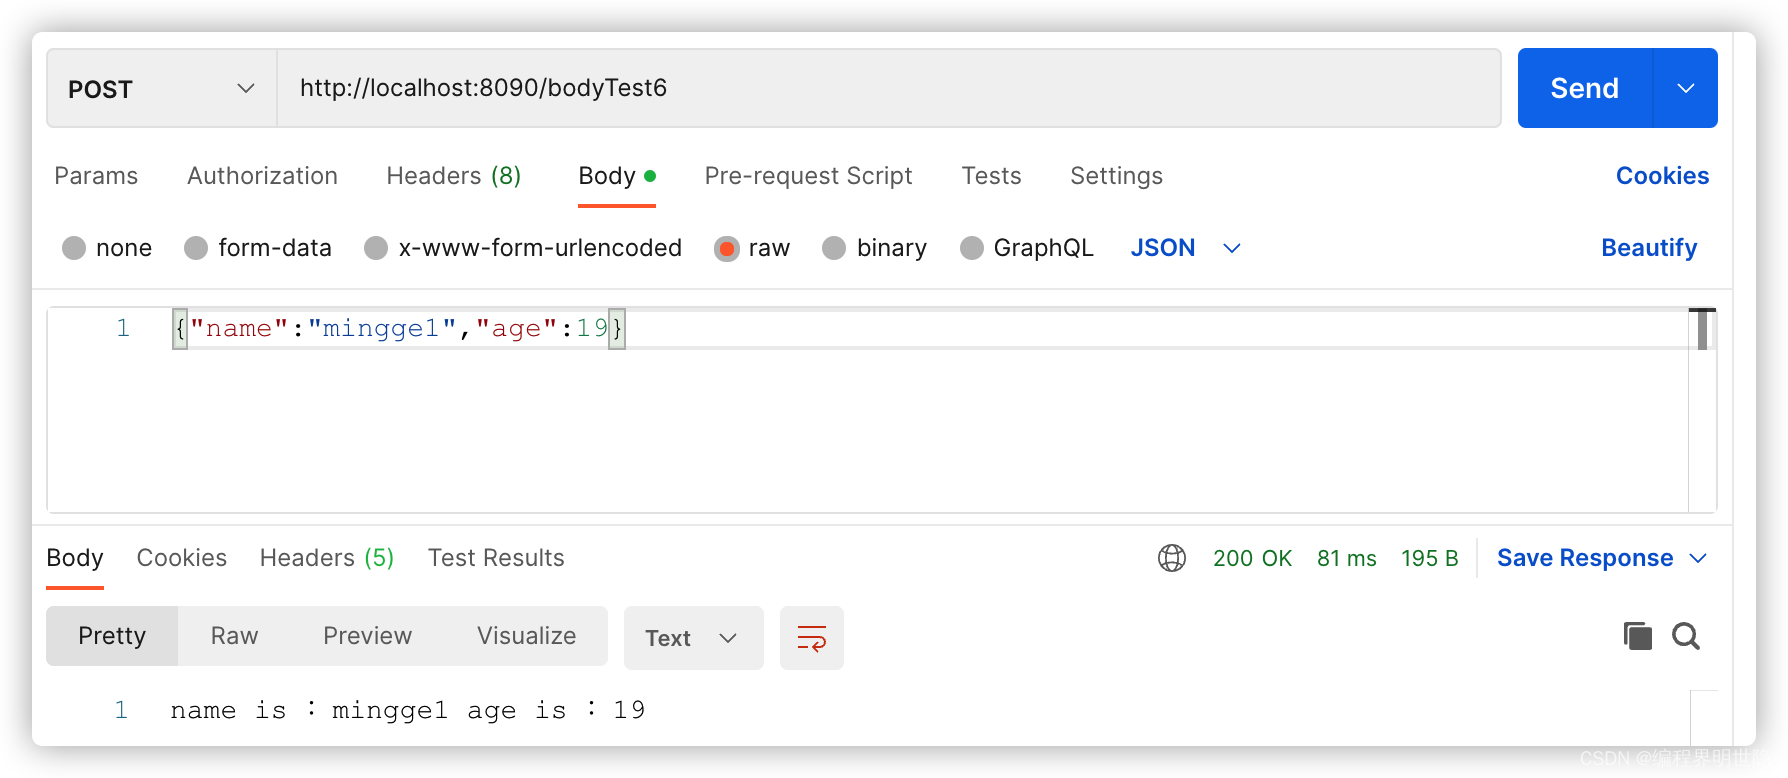
Task: Select x-www-form-urlencoded body option
Action: (x=376, y=248)
